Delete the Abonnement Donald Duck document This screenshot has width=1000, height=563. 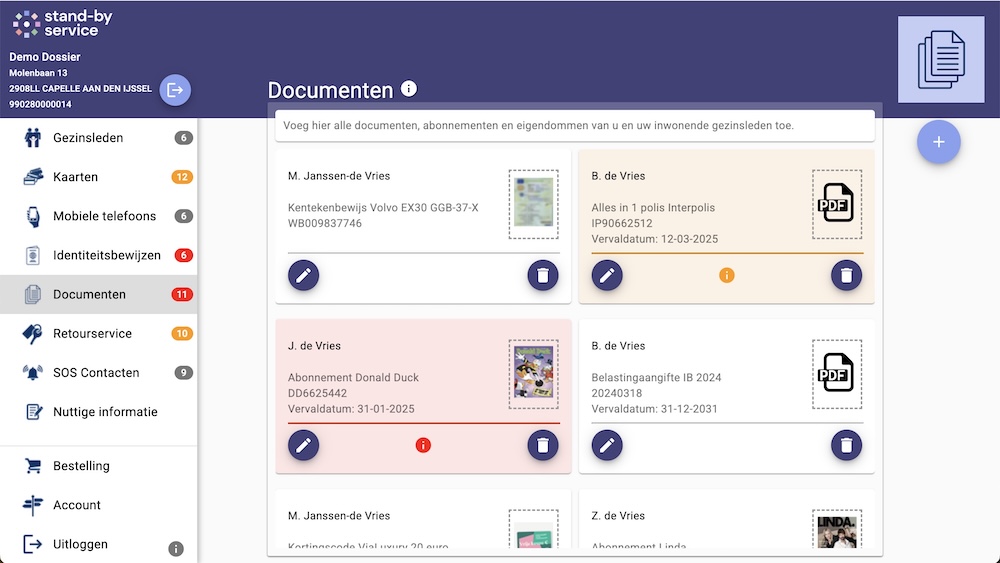click(543, 445)
